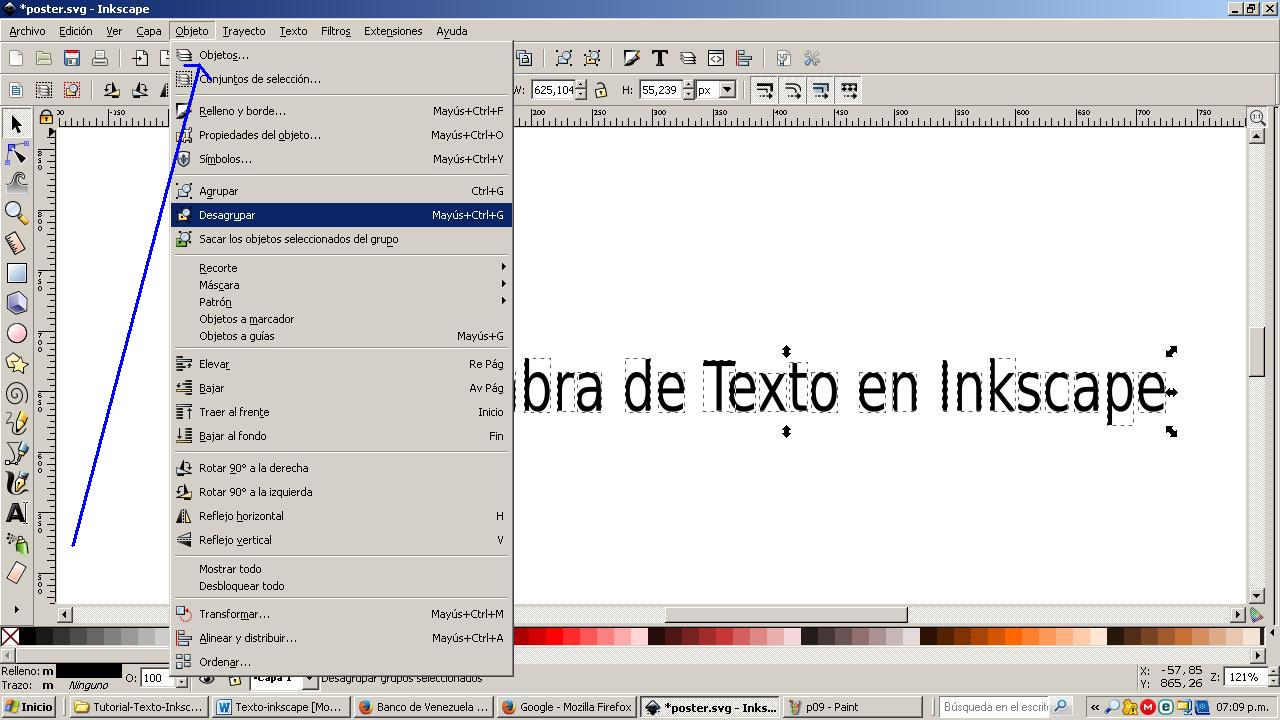Select the Spiral tool

(x=16, y=393)
